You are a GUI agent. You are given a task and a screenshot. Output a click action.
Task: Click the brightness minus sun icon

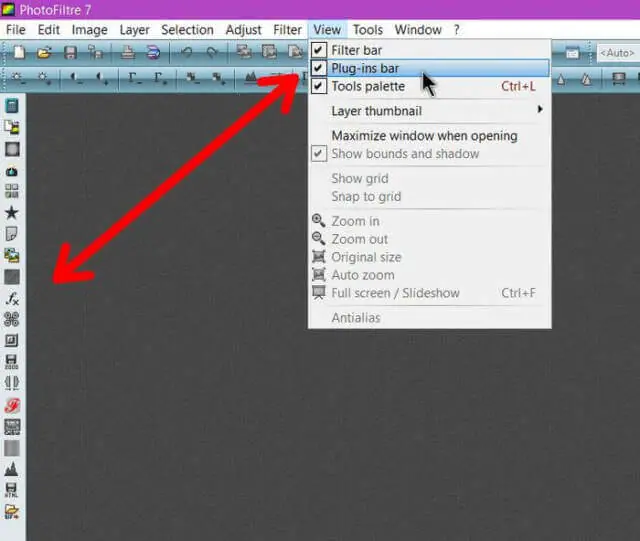pos(17,78)
